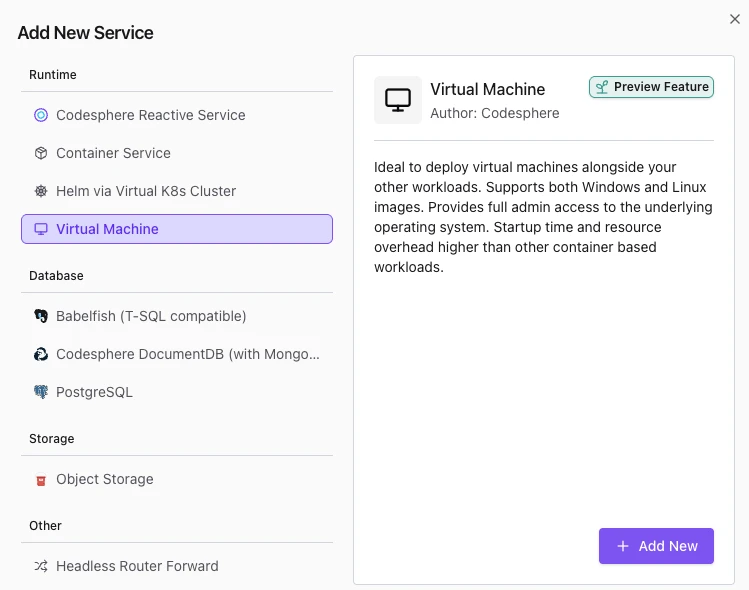Click the Headless Router Forward shuffle icon

coord(41,566)
